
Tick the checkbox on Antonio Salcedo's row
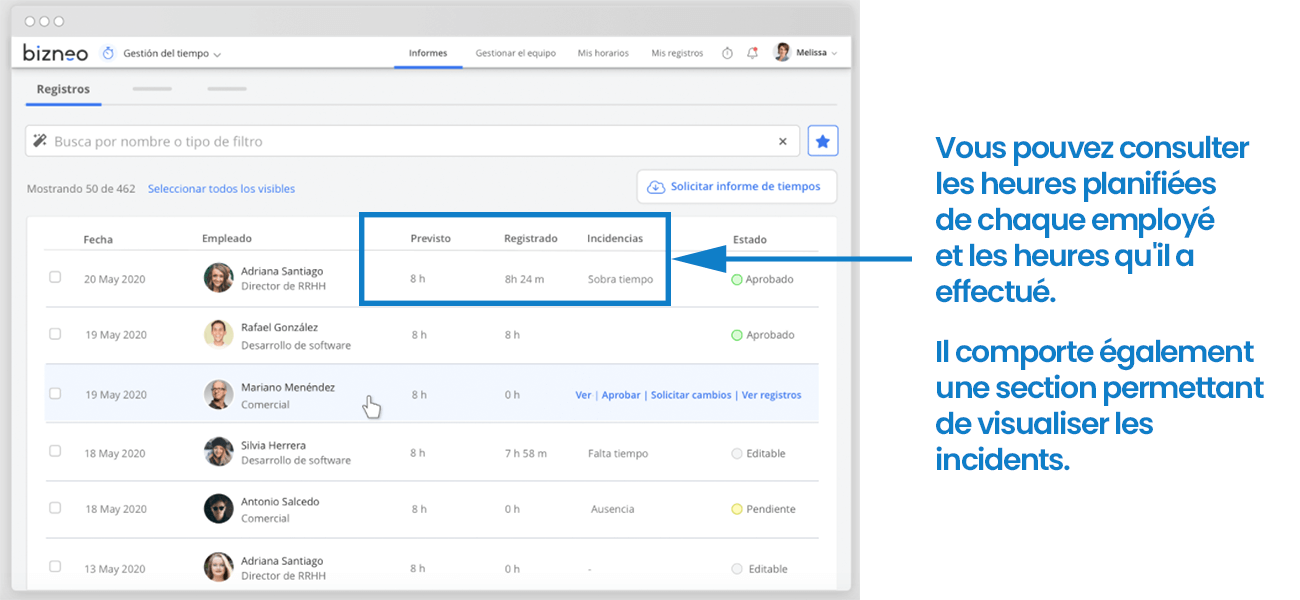coord(55,509)
